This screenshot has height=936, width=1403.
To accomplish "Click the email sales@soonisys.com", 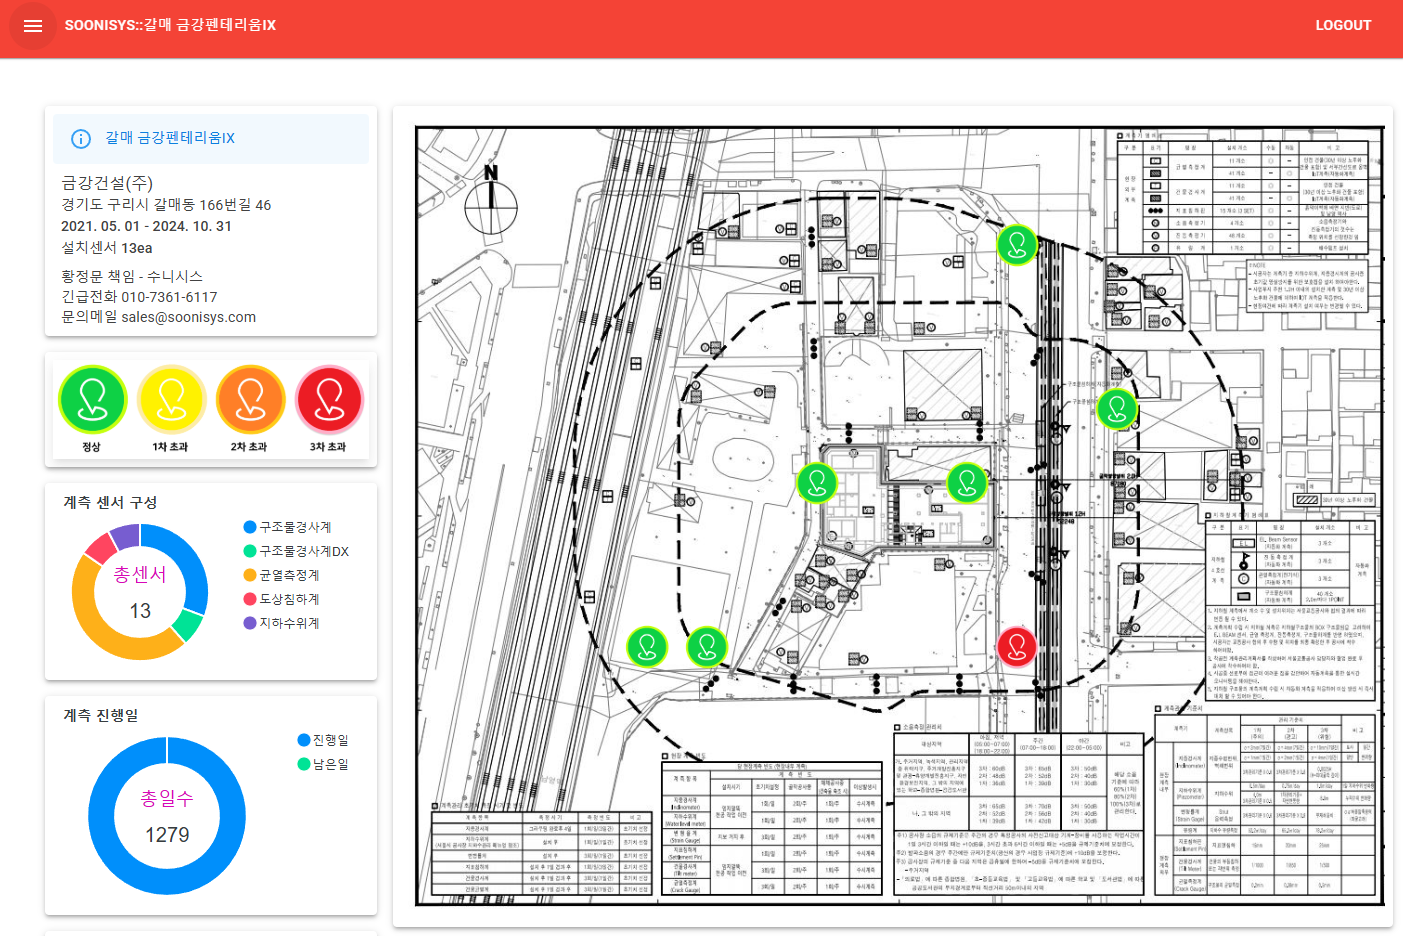I will coord(189,317).
